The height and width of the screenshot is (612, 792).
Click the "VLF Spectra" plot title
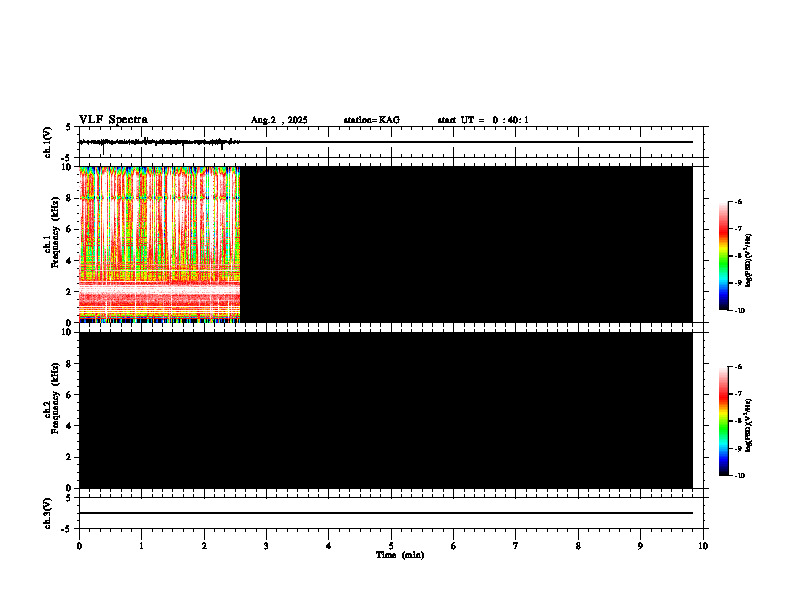pos(113,120)
